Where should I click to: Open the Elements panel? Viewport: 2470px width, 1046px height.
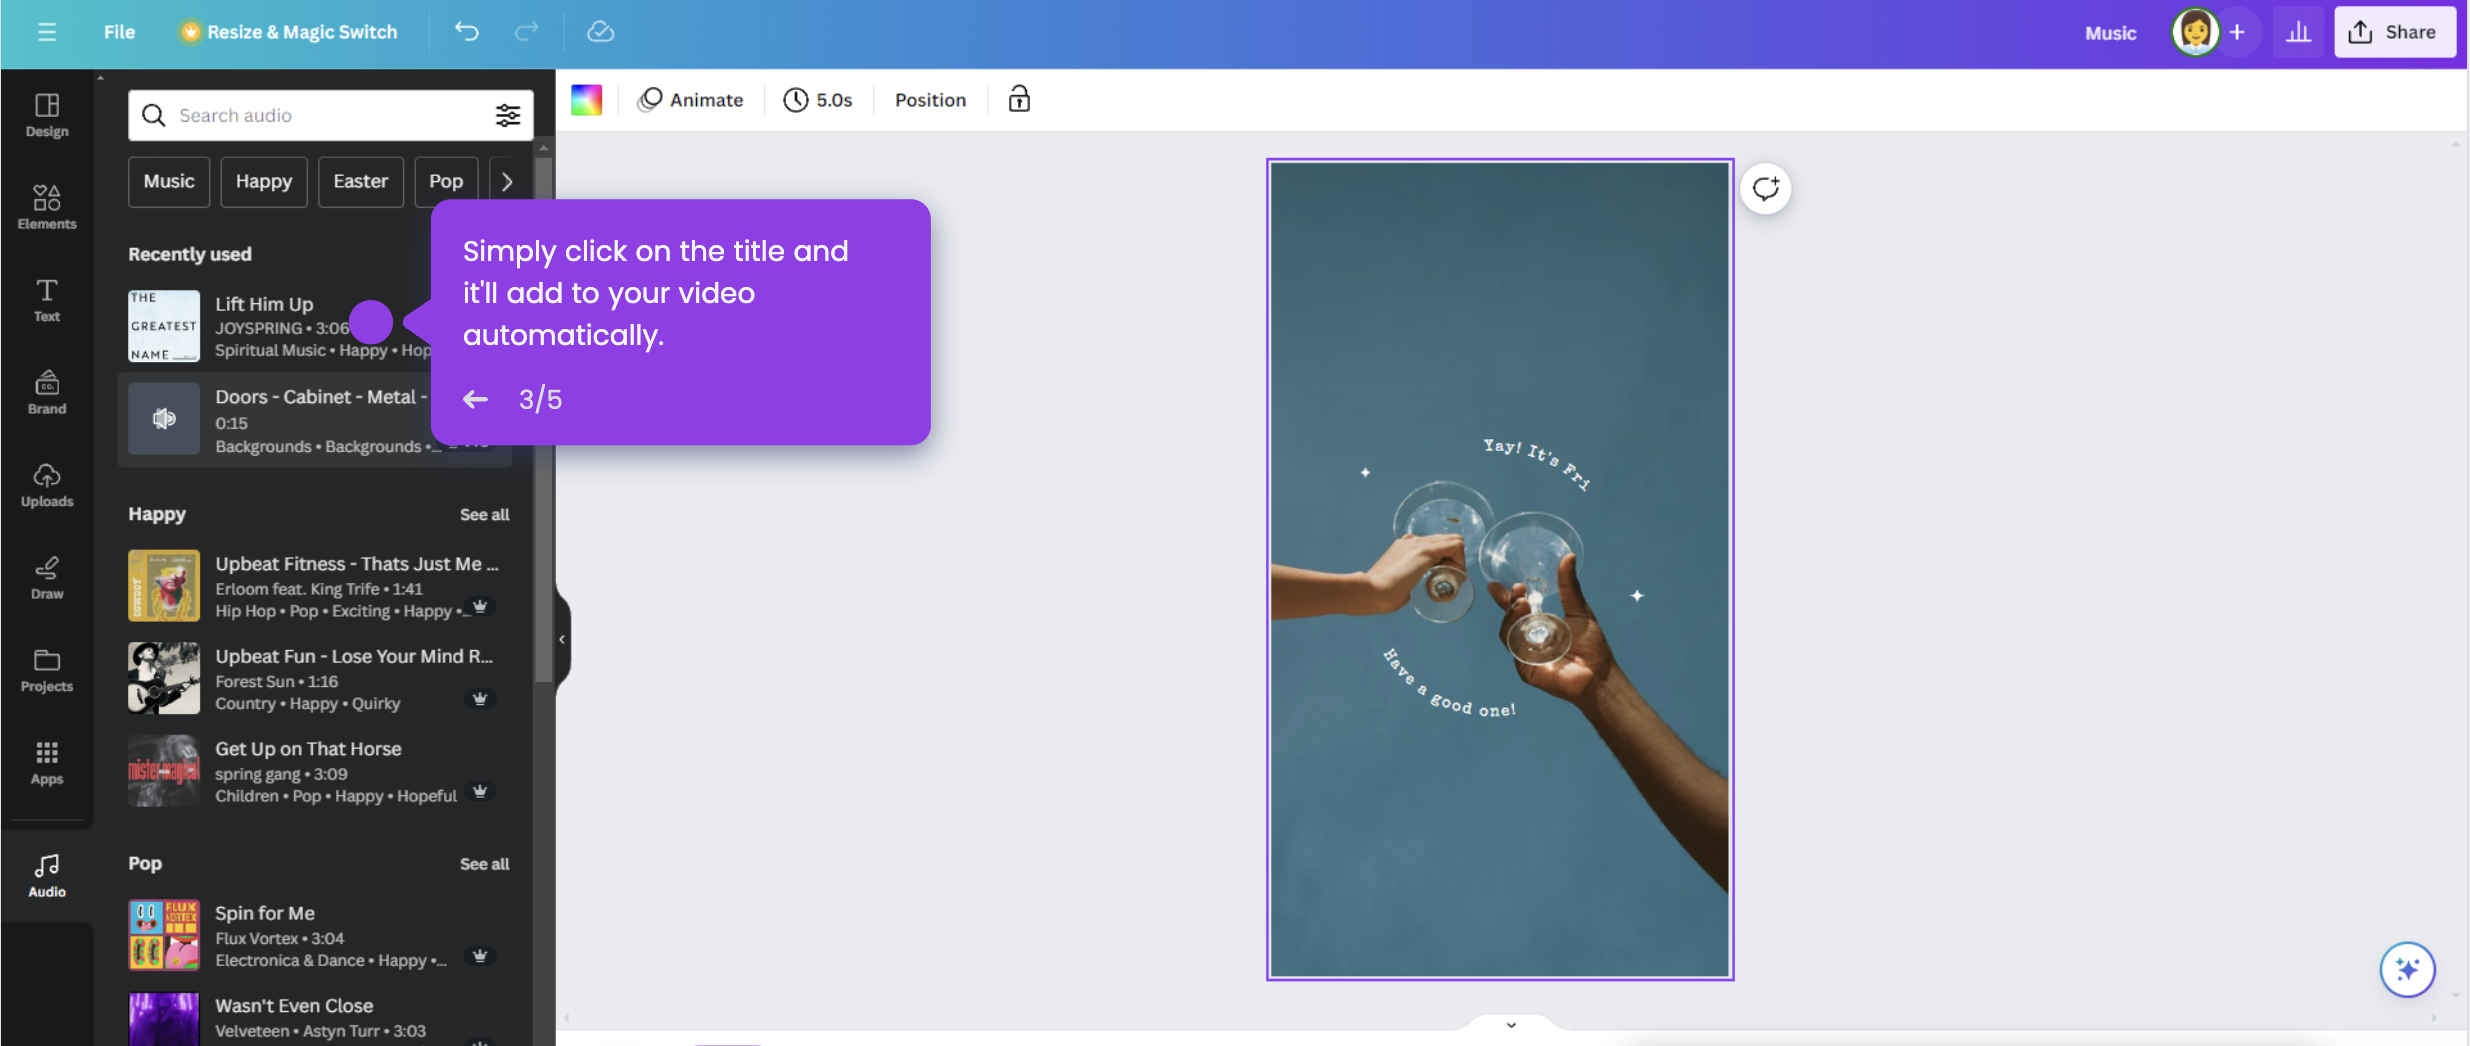pos(46,207)
